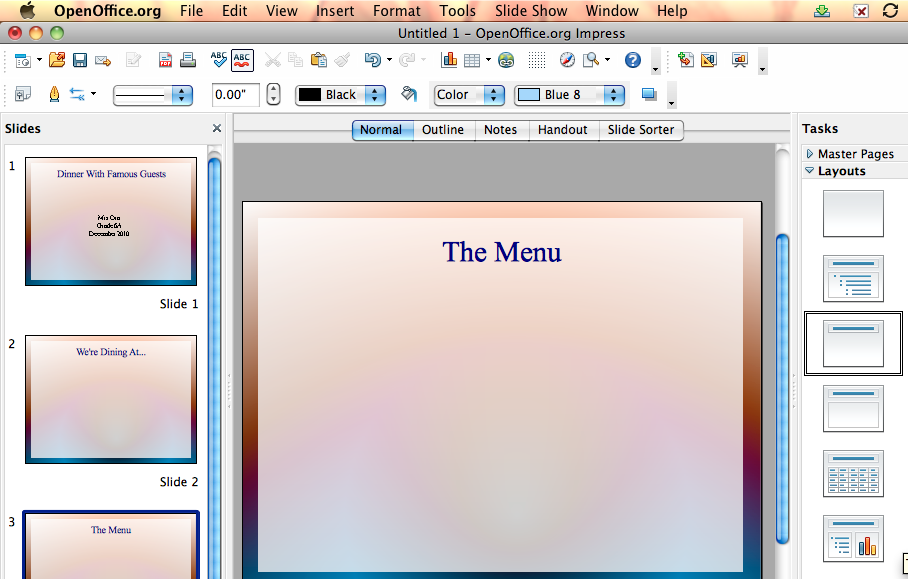908x579 pixels.
Task: Open the Black line color dropdown
Action: click(x=340, y=95)
